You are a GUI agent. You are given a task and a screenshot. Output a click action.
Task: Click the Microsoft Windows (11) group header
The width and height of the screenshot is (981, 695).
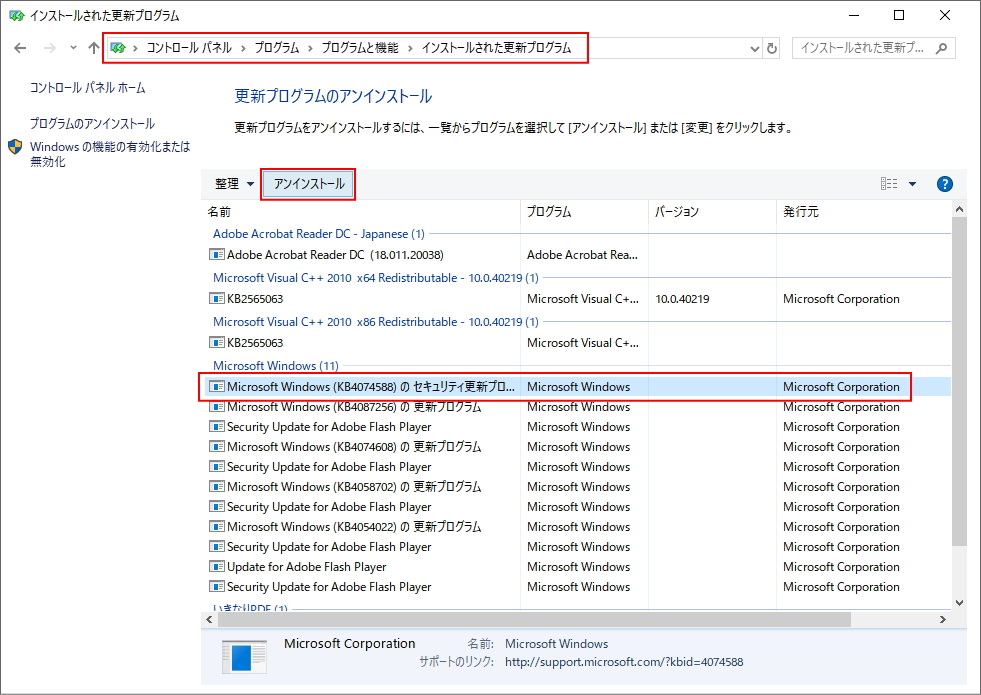point(275,366)
